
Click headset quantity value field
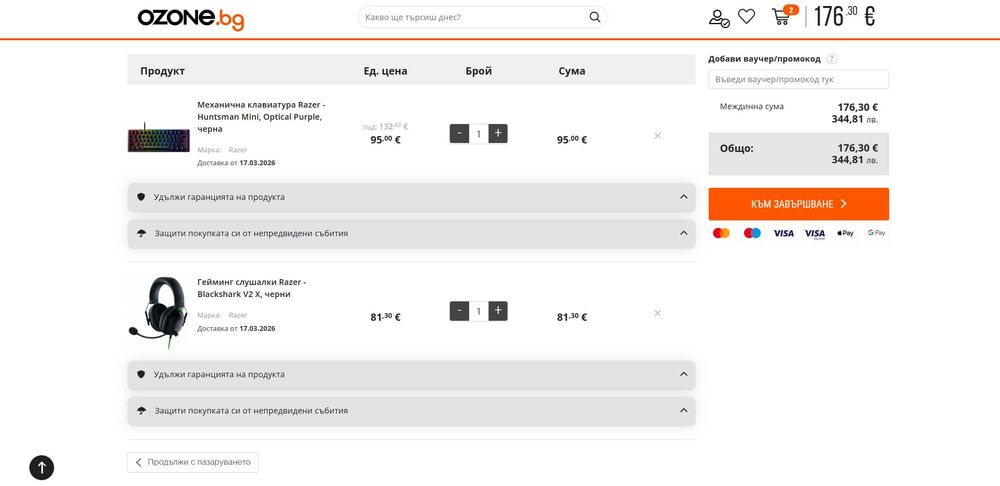tap(479, 311)
